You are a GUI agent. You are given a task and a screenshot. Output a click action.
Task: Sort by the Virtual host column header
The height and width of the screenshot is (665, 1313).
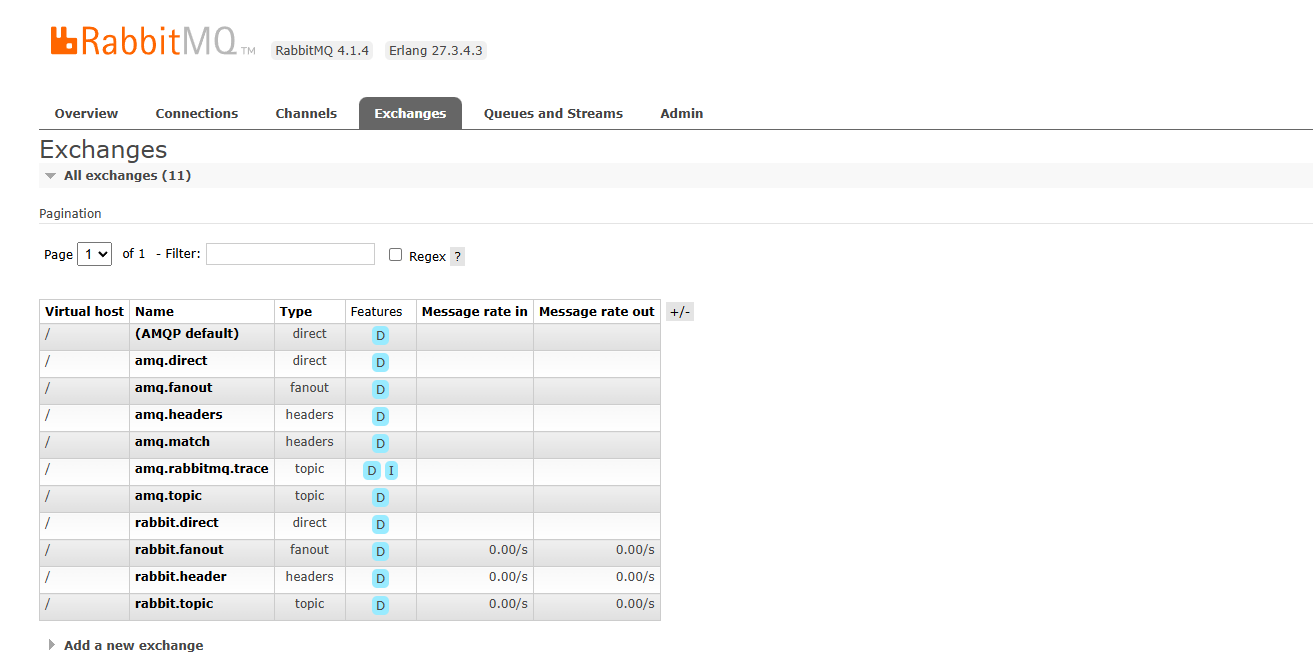84,311
